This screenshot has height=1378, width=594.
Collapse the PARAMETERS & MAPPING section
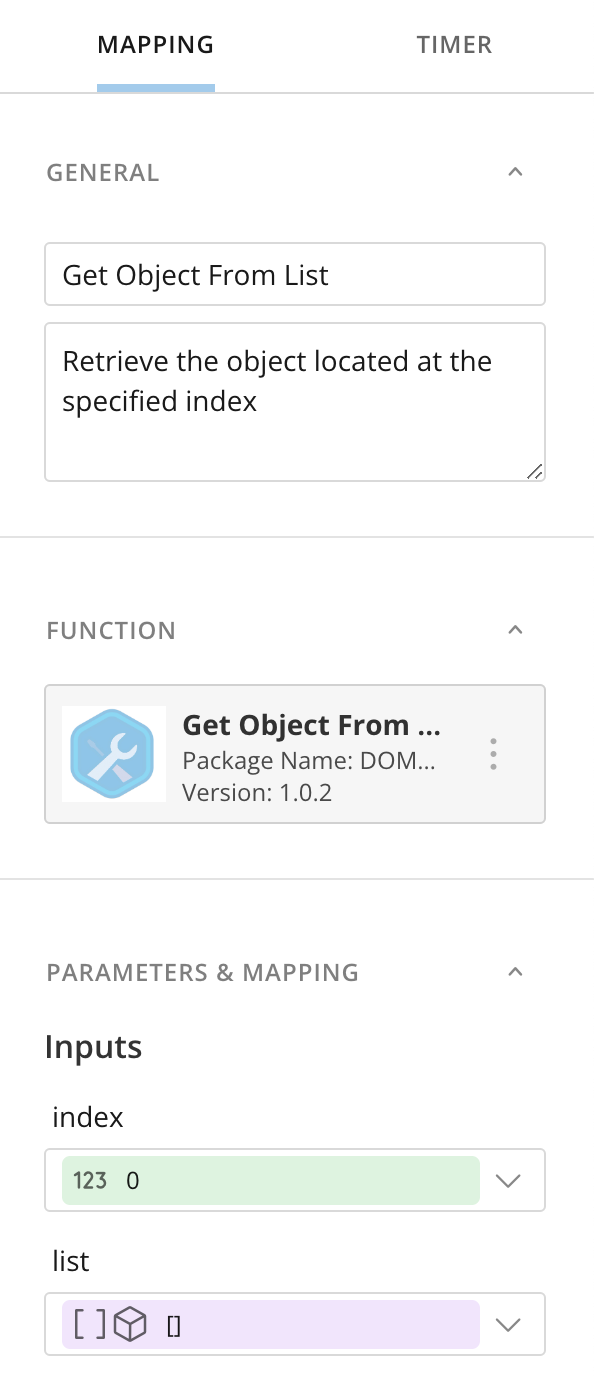pos(515,971)
